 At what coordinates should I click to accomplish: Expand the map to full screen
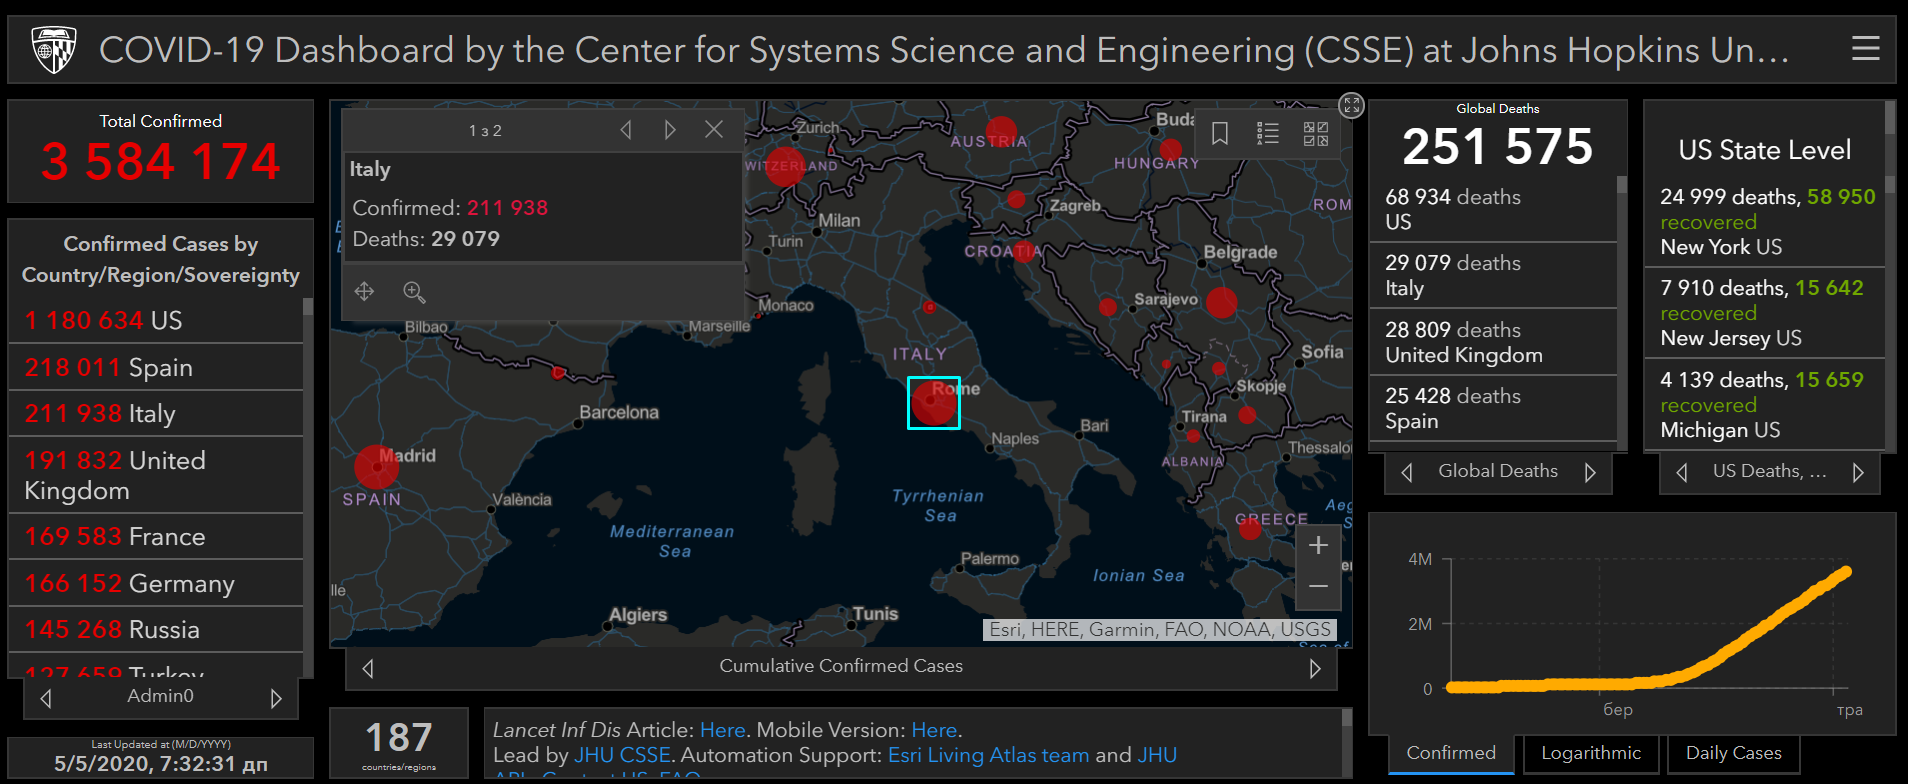(1351, 105)
